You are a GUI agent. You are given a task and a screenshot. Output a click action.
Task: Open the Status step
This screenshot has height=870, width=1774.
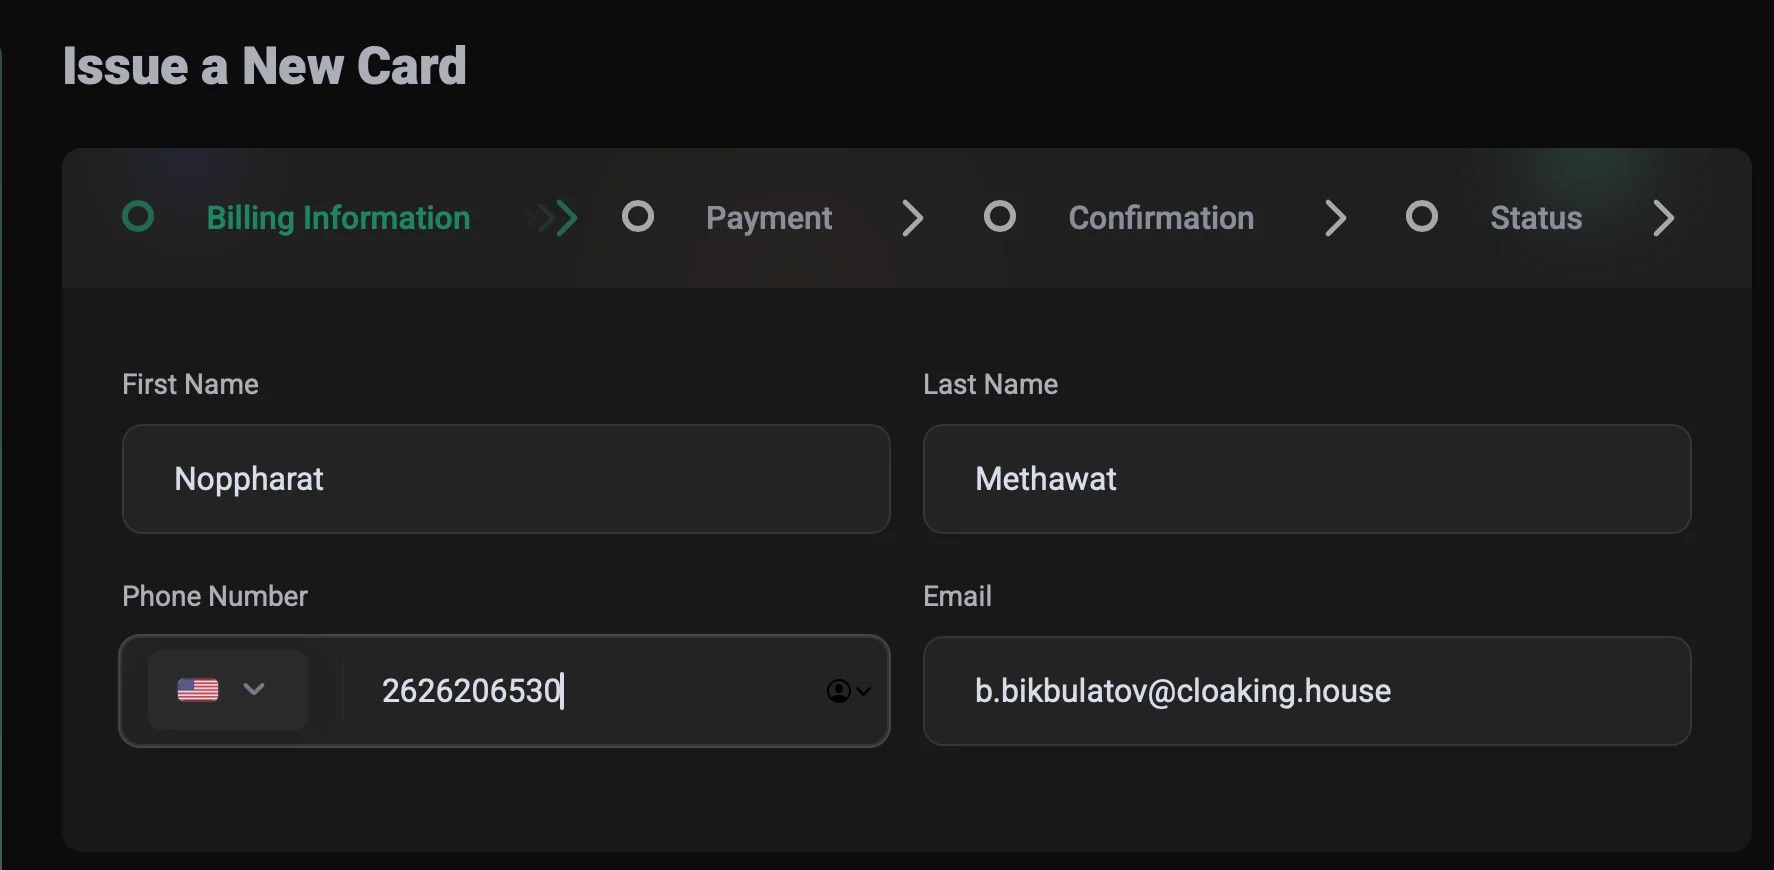[1535, 218]
